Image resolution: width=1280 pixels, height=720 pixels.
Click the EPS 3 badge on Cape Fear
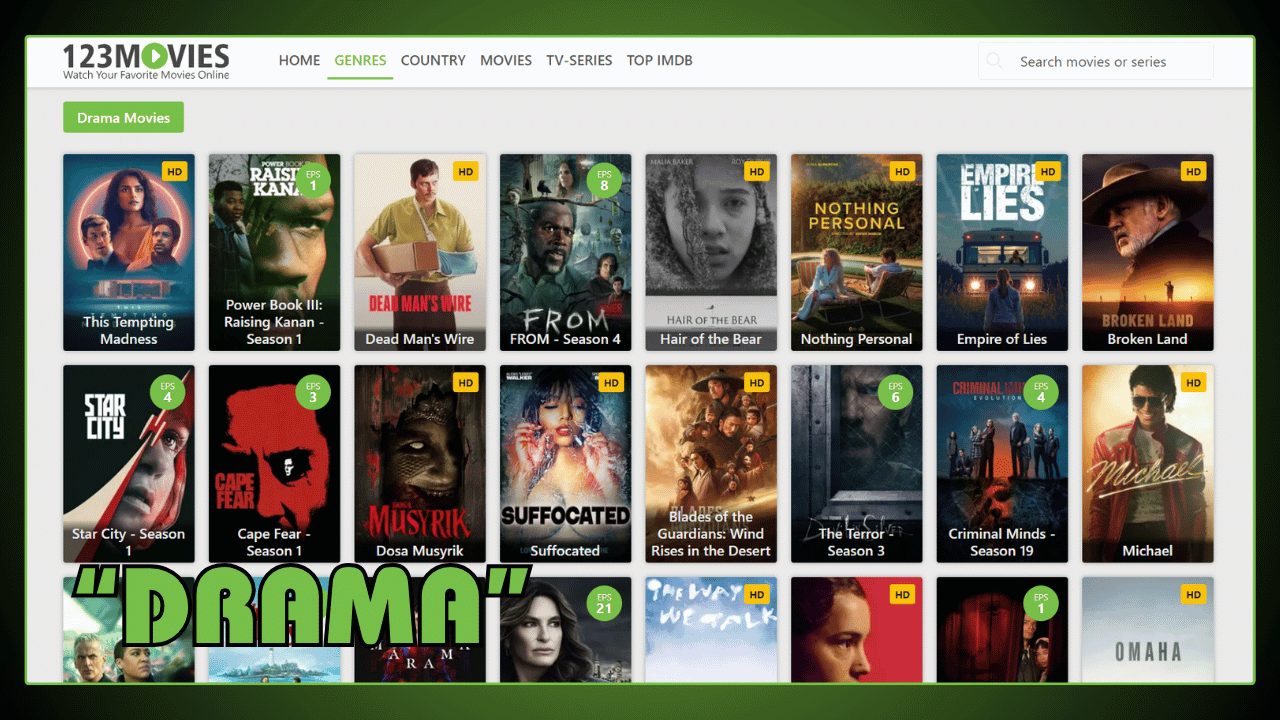click(313, 391)
